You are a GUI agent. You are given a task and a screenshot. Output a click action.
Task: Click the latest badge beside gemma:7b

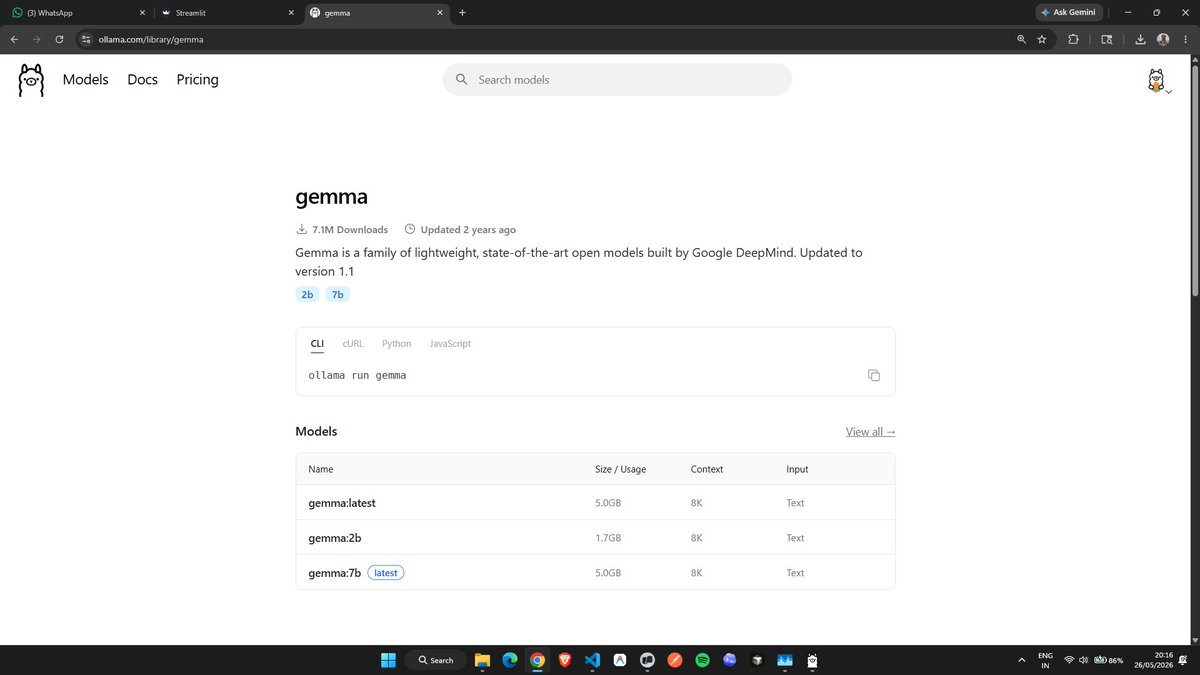pos(386,573)
